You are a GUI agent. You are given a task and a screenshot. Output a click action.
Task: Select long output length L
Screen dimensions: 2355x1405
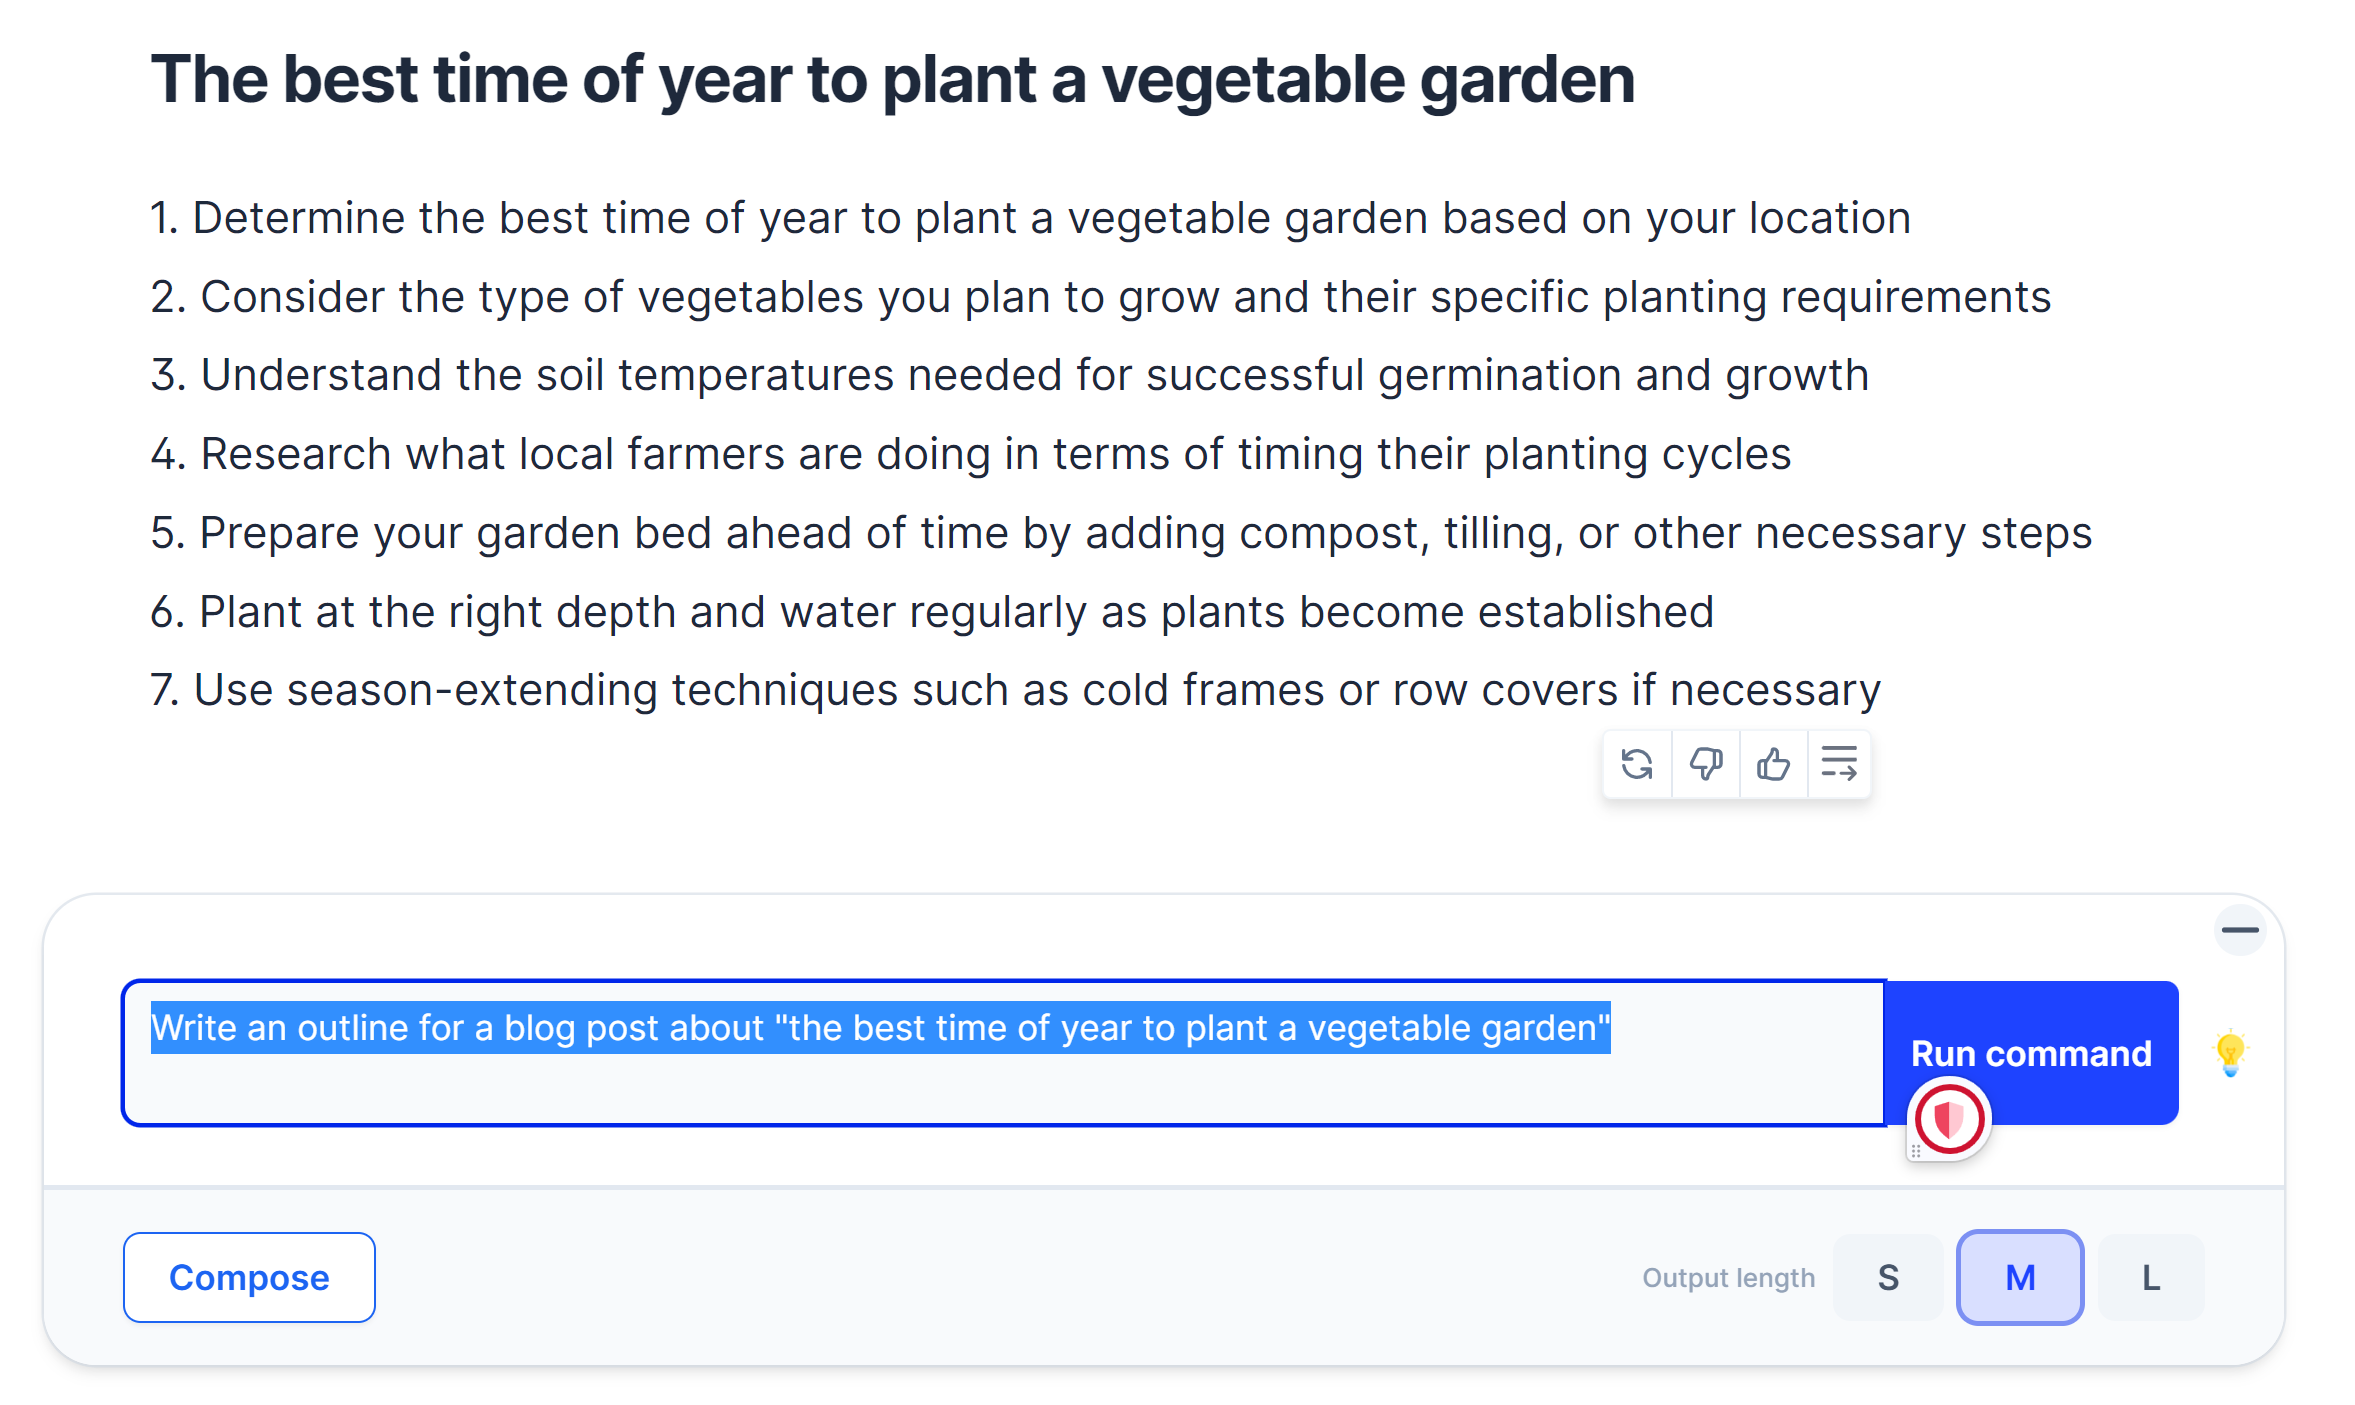click(x=2151, y=1278)
